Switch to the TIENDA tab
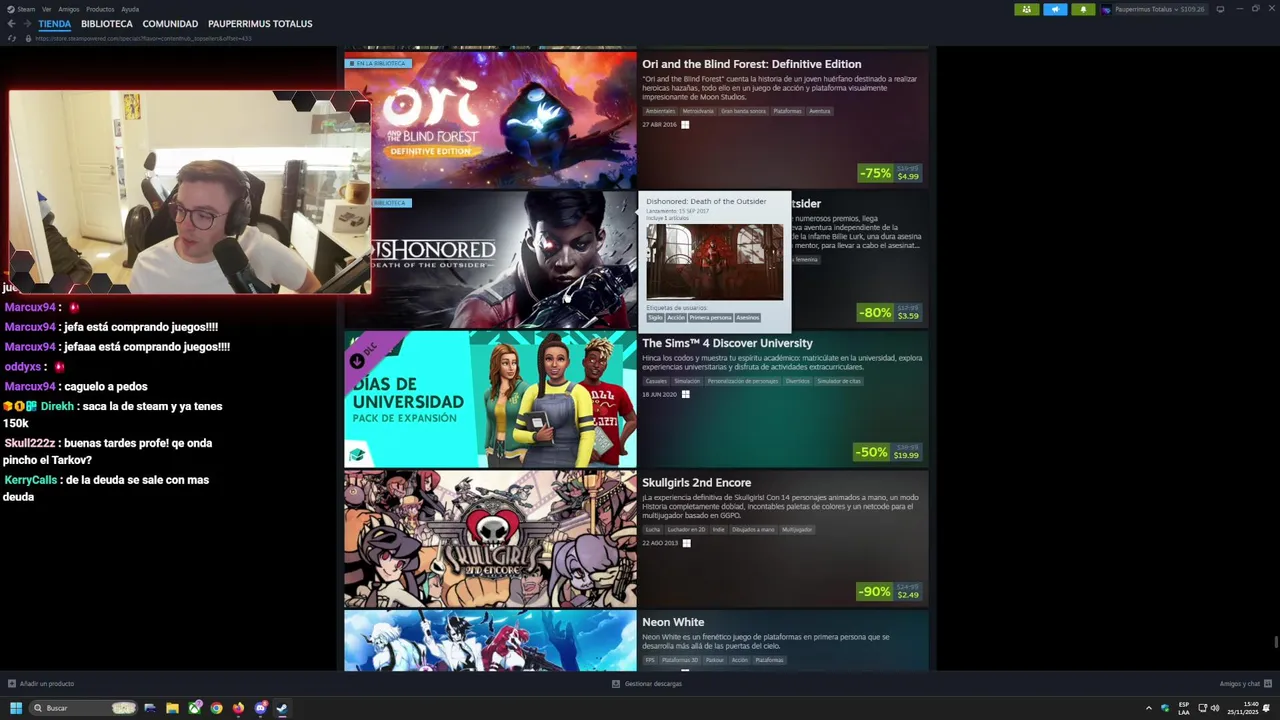Viewport: 1280px width, 720px height. pos(55,24)
